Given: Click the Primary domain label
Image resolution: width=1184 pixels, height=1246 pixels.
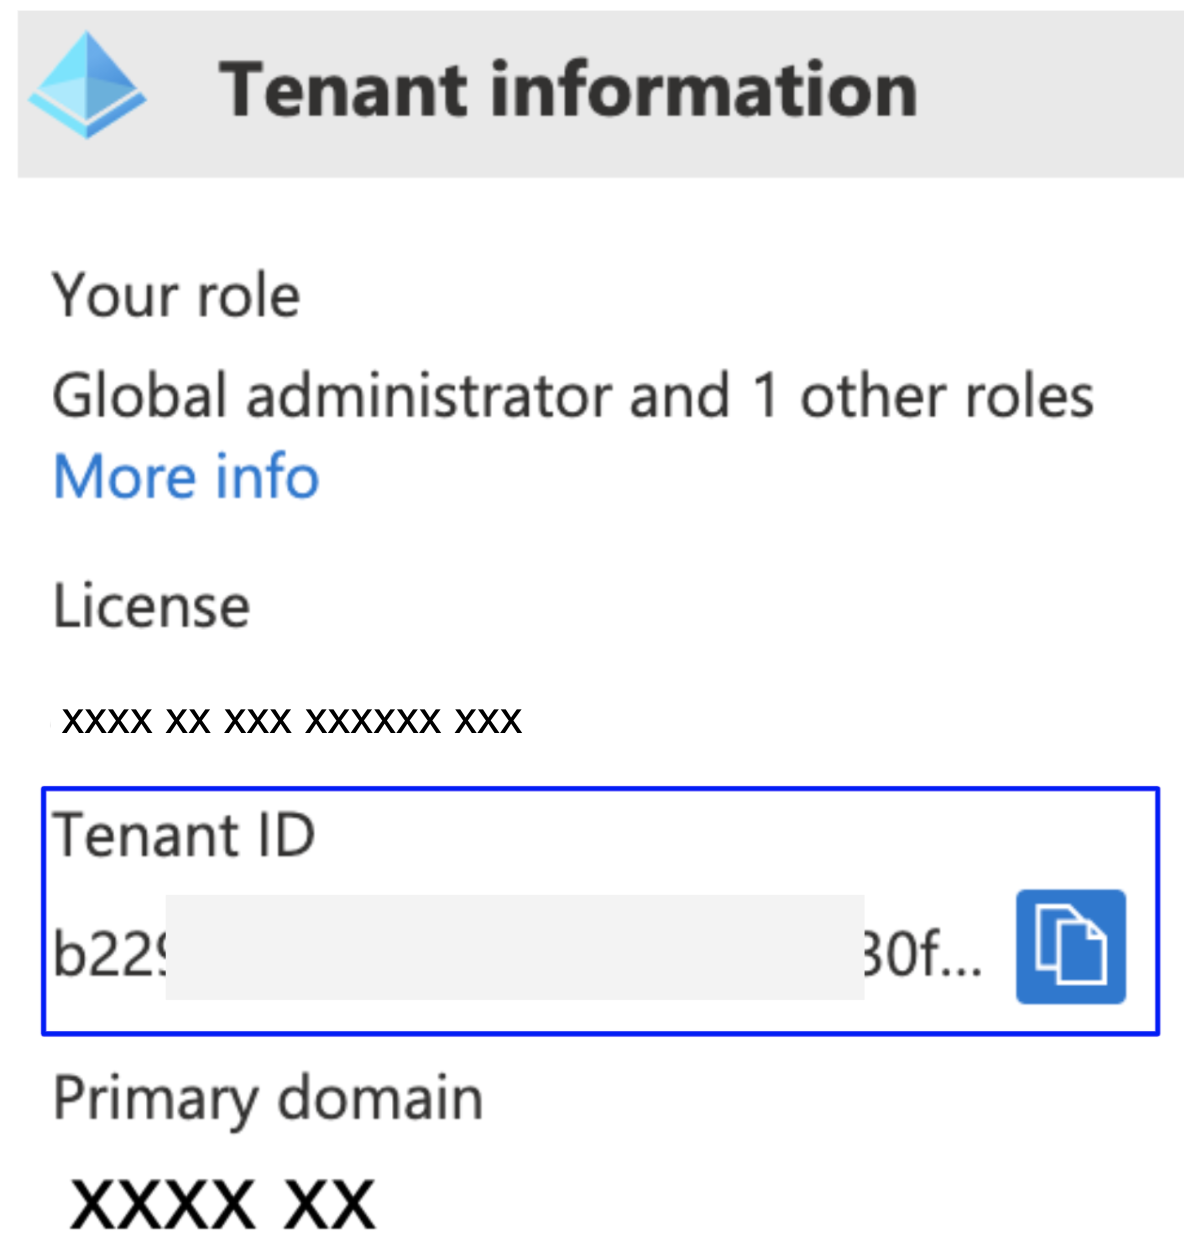Looking at the screenshot, I should point(267,1099).
